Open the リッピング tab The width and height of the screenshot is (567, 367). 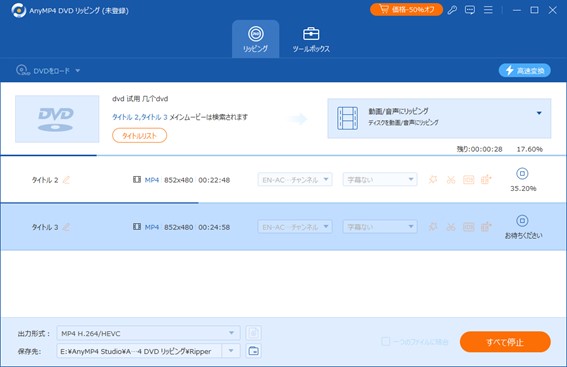click(x=255, y=39)
